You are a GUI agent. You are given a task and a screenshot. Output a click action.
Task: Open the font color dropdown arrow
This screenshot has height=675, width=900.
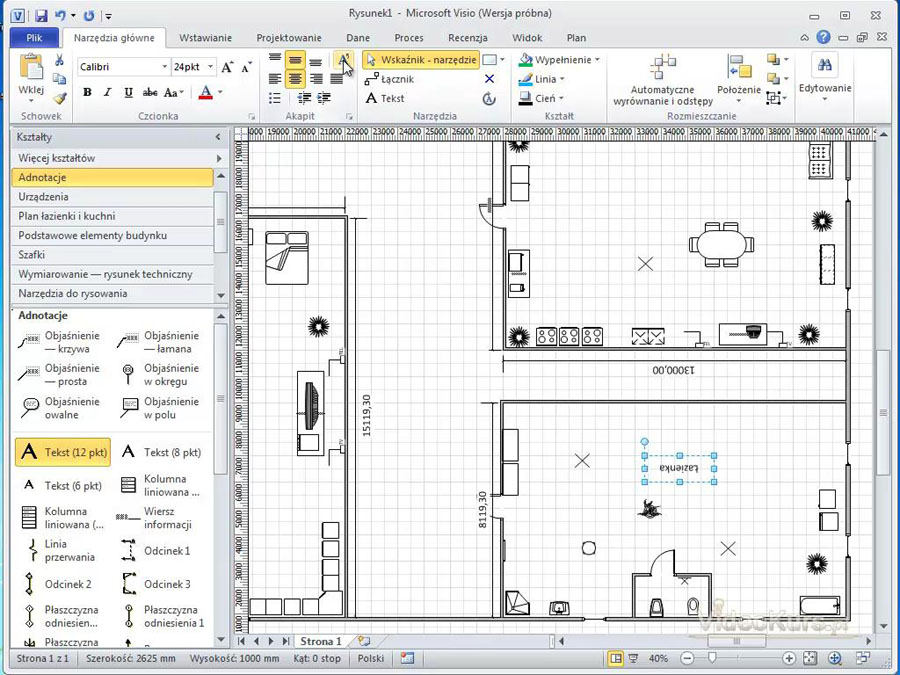[220, 92]
